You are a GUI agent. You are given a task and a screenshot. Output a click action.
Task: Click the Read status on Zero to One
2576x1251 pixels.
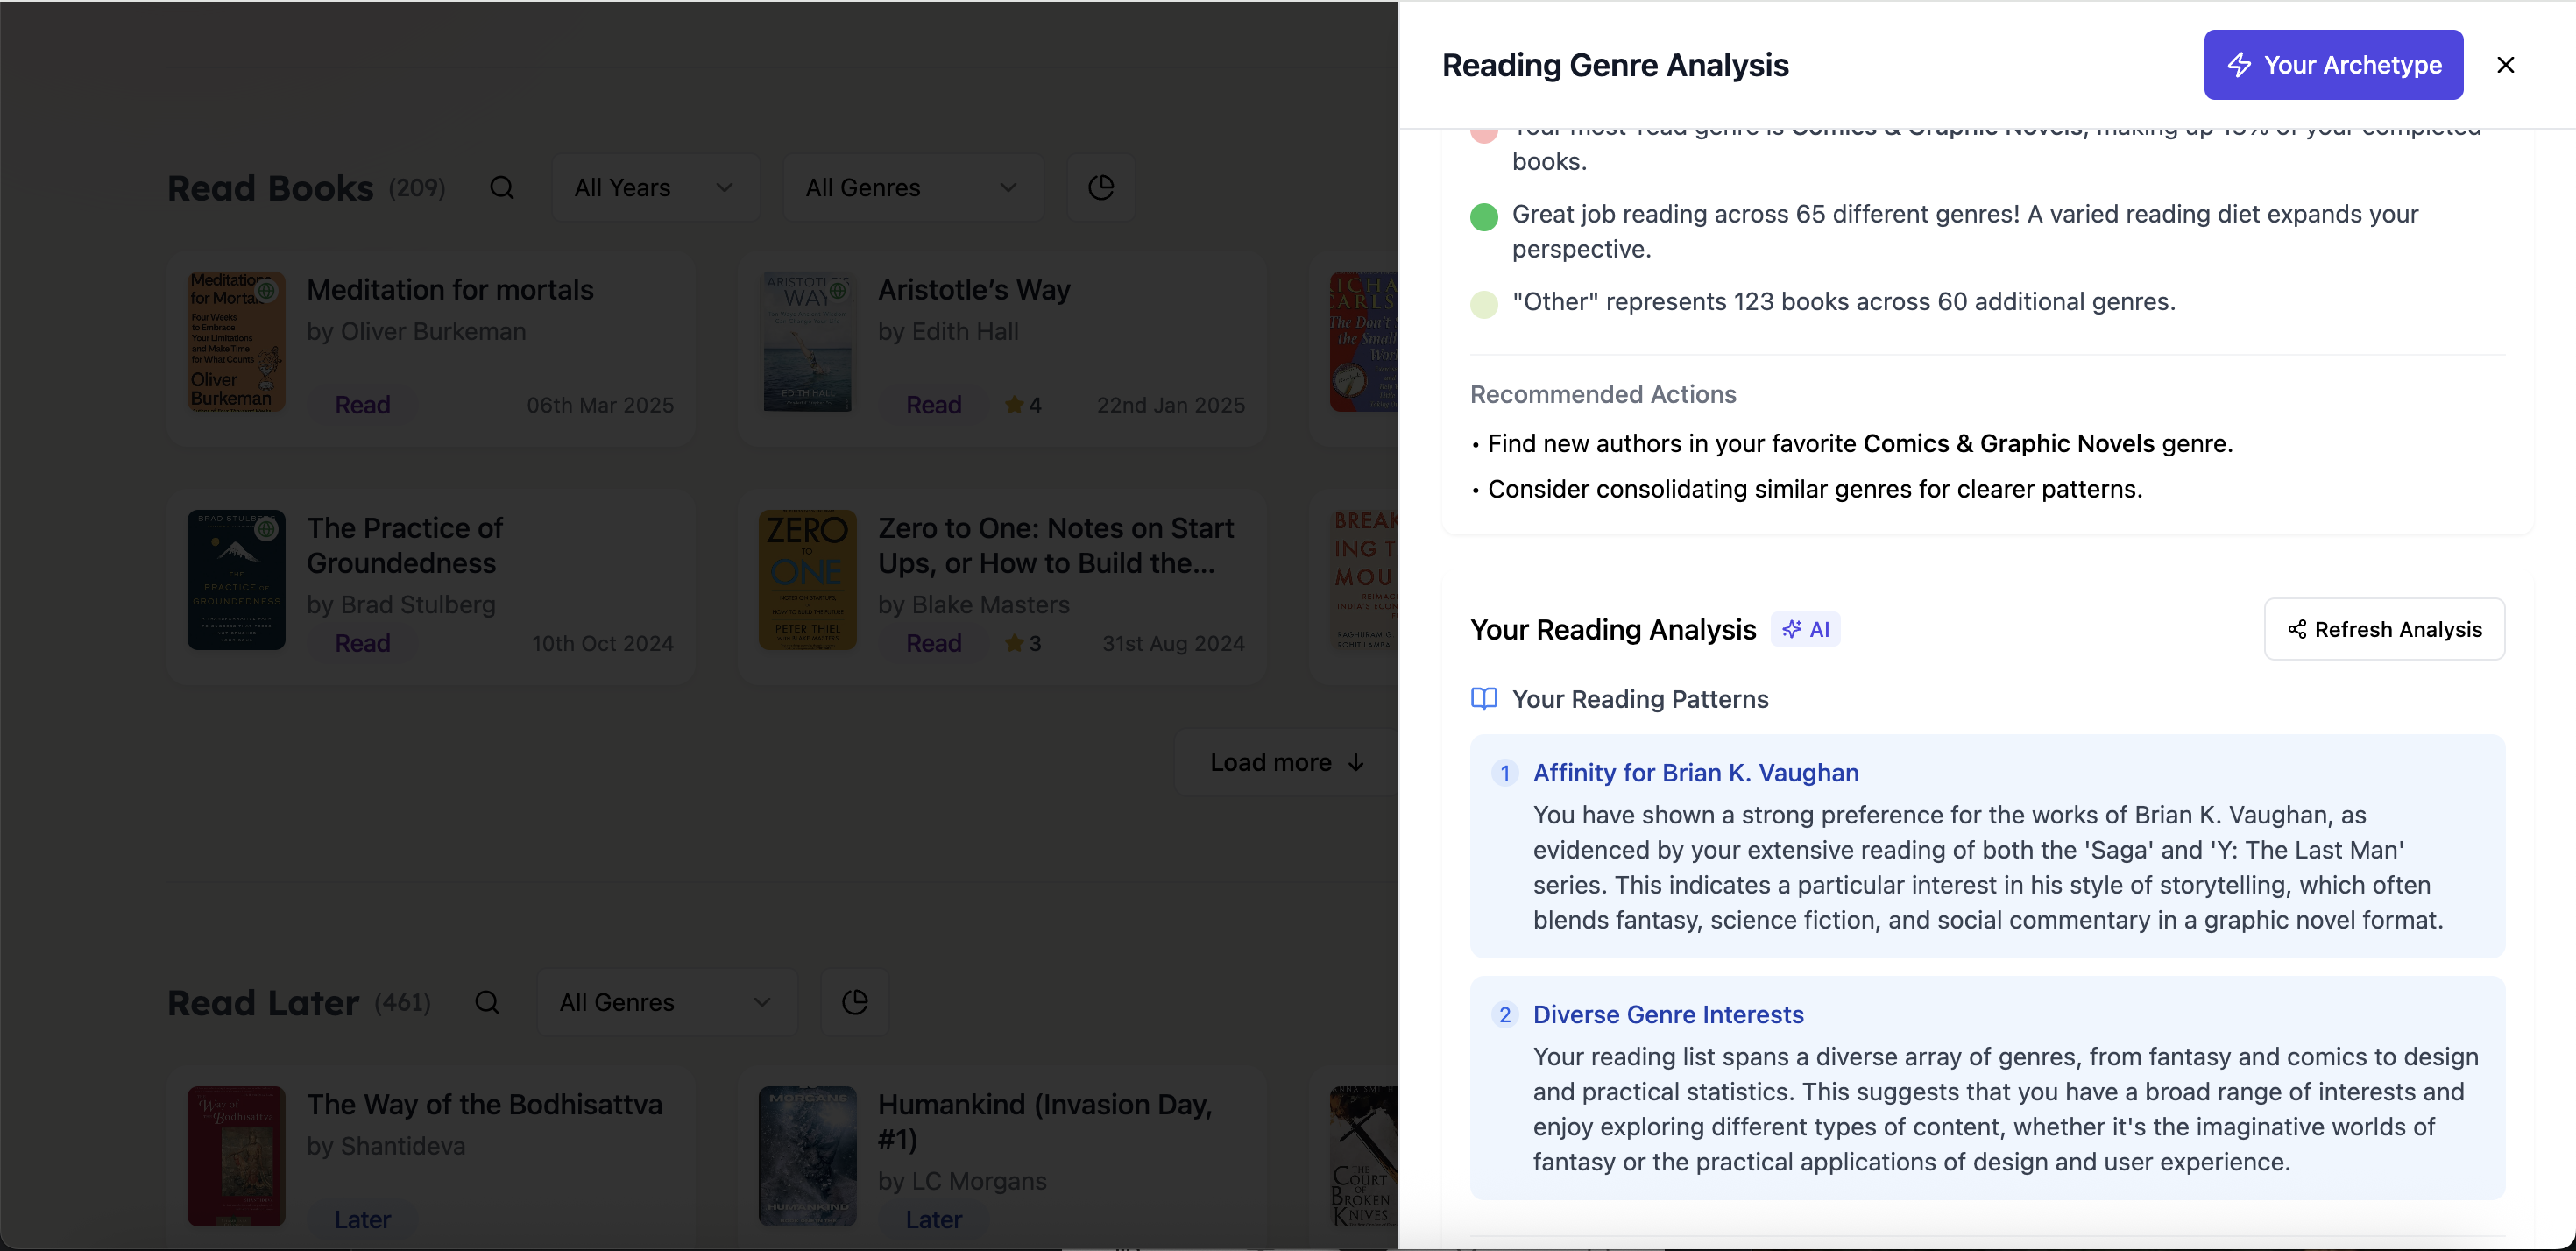tap(934, 643)
